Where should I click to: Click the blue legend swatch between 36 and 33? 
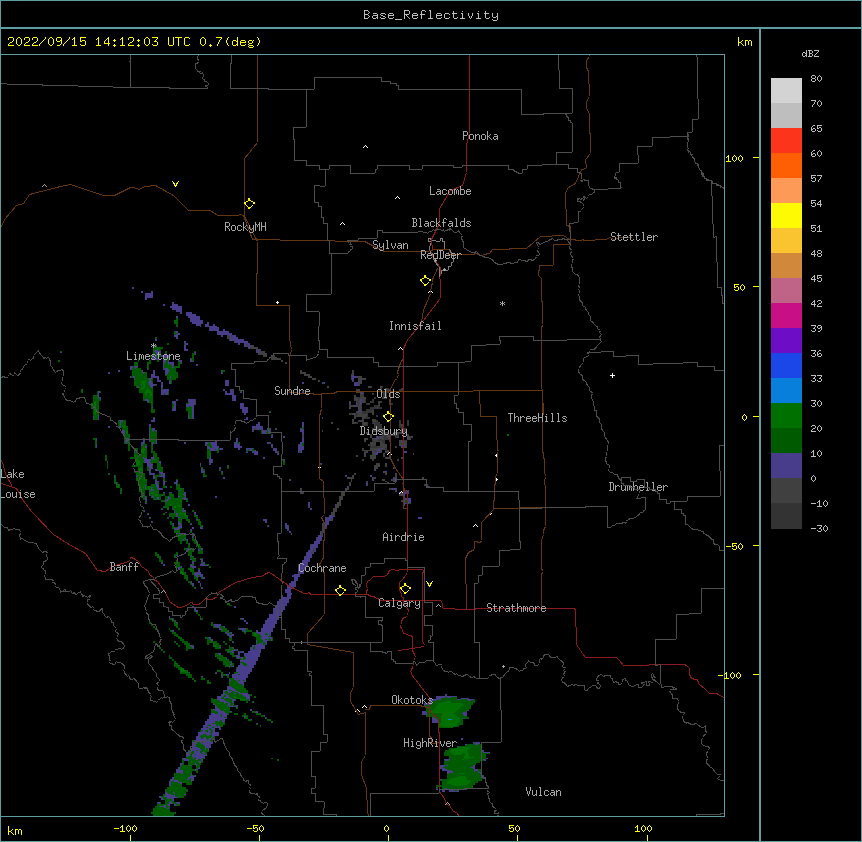coord(786,365)
